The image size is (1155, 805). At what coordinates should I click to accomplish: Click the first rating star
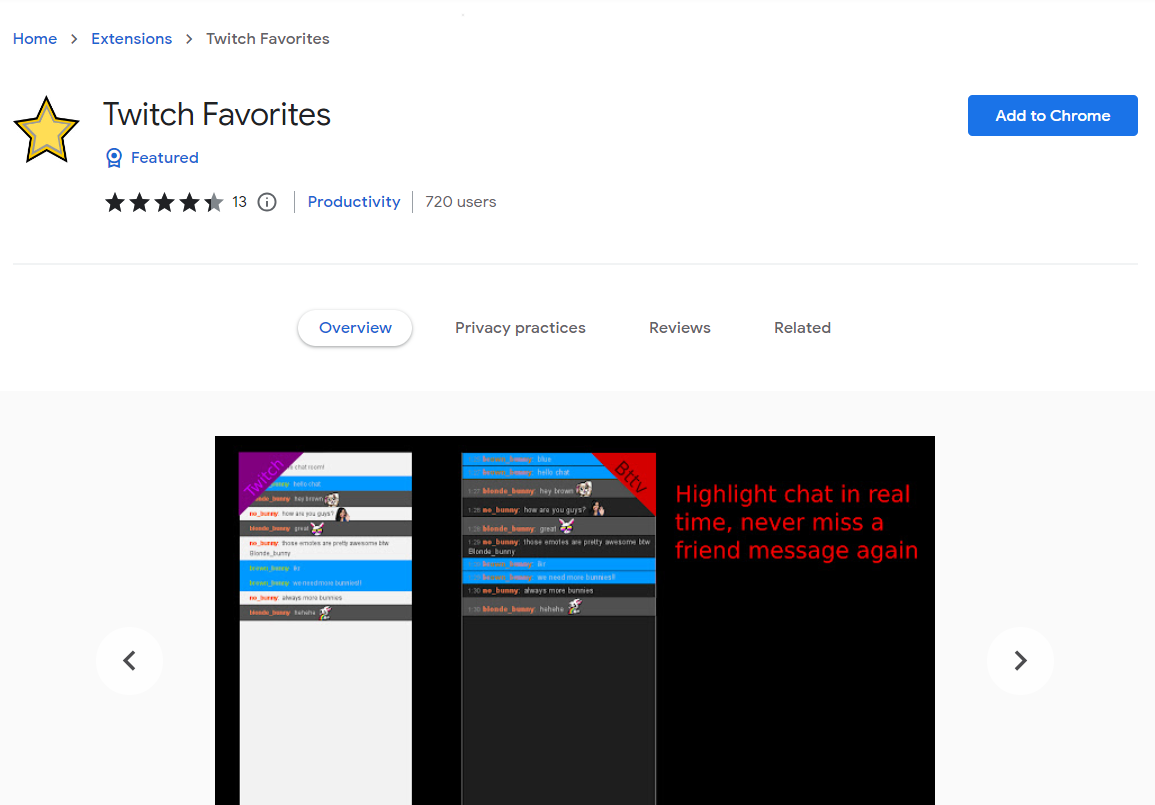pyautogui.click(x=114, y=201)
